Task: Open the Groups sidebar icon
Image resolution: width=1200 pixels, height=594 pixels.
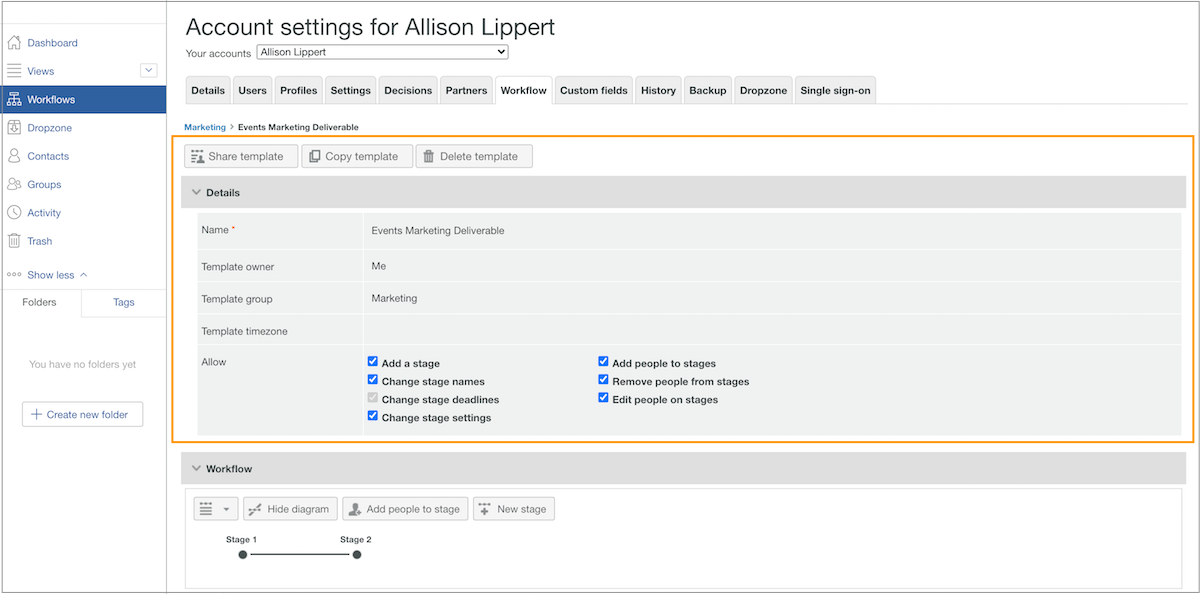Action: coord(16,184)
